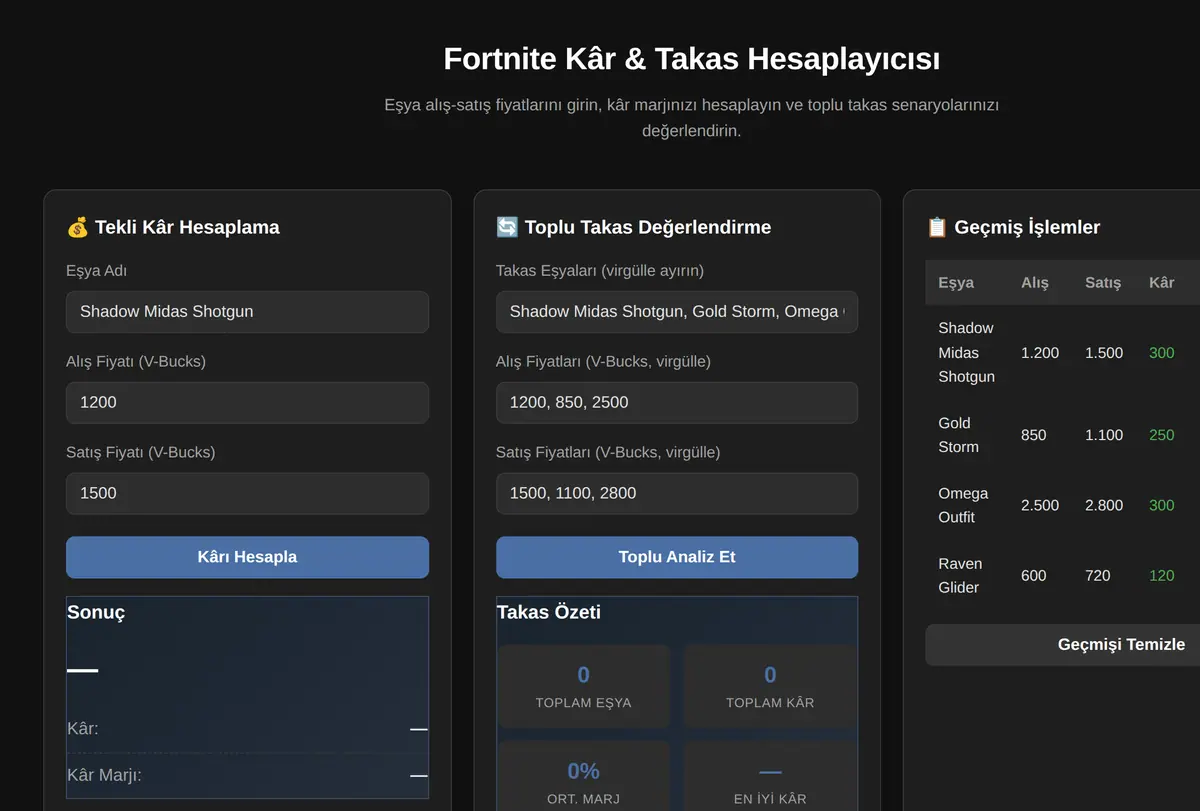1200x811 pixels.
Task: Click the 250 profit value for Gold Storm
Action: click(x=1162, y=435)
